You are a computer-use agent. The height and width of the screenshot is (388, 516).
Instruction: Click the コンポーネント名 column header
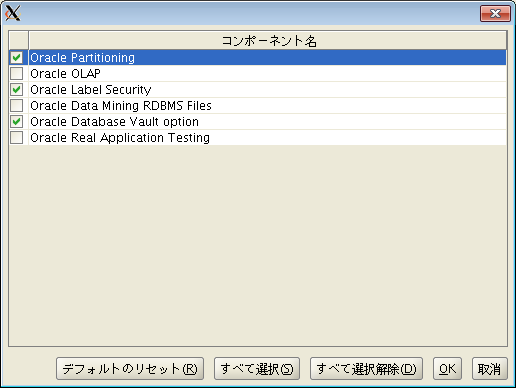point(268,41)
